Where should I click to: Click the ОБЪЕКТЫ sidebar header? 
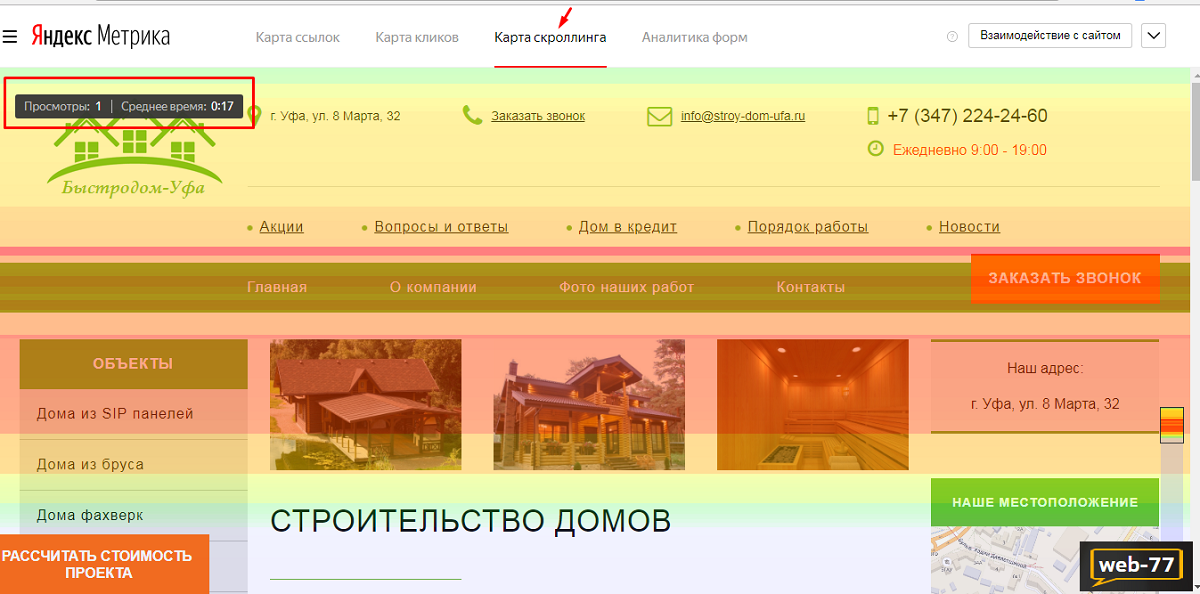coord(133,364)
